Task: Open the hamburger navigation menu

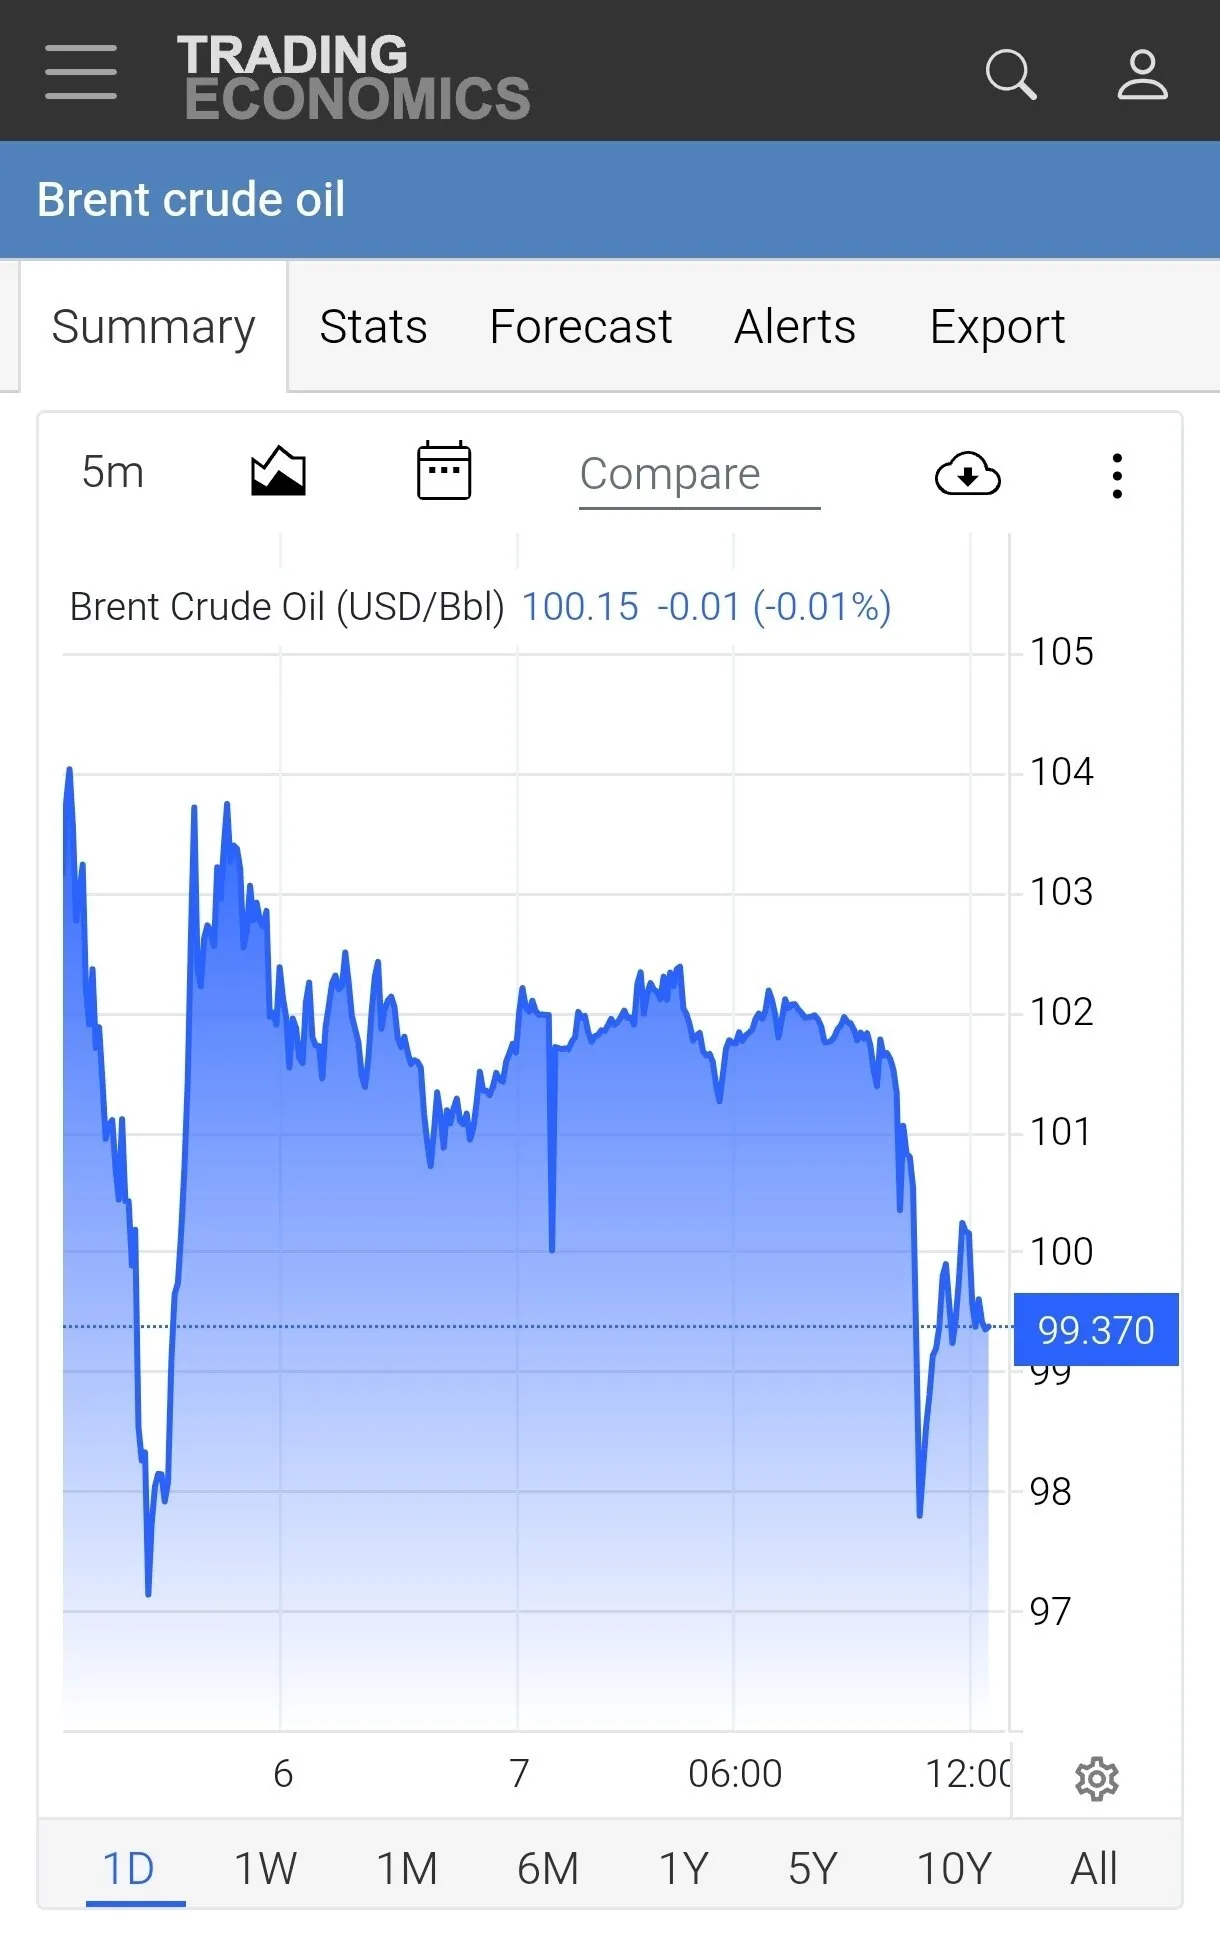Action: 81,72
